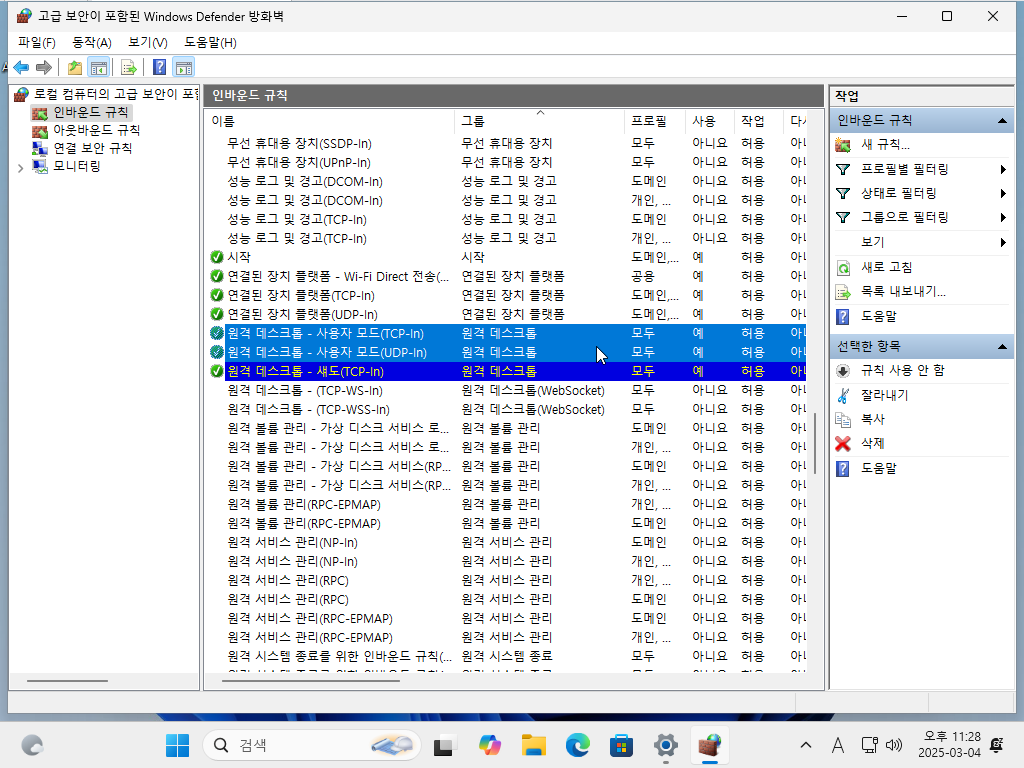Screen dimensions: 1024x768
Task: Click the red 삭제 X icon
Action: point(843,443)
